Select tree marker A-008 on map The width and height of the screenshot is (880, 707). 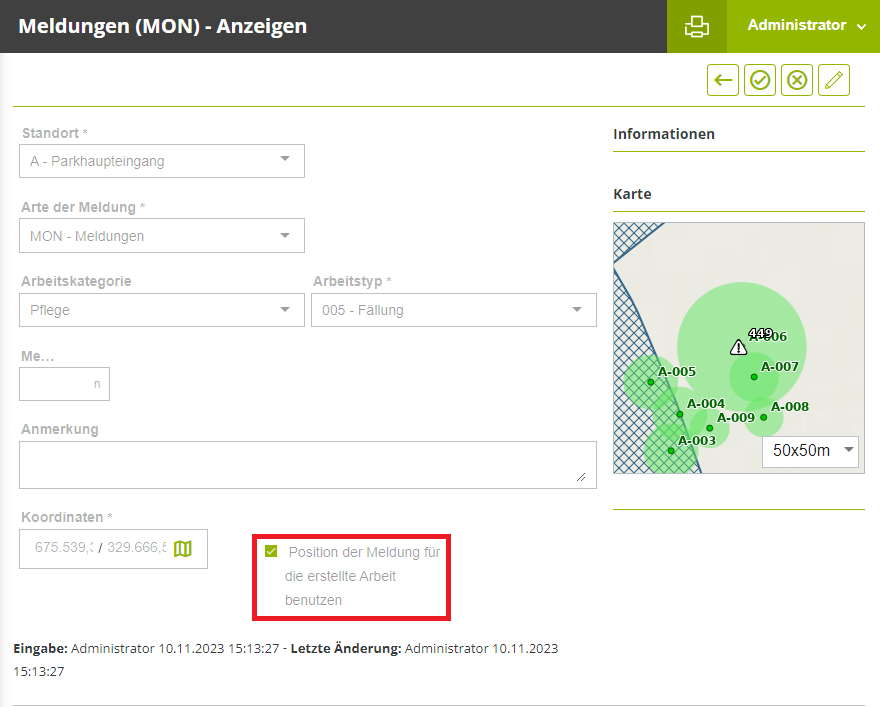click(764, 417)
